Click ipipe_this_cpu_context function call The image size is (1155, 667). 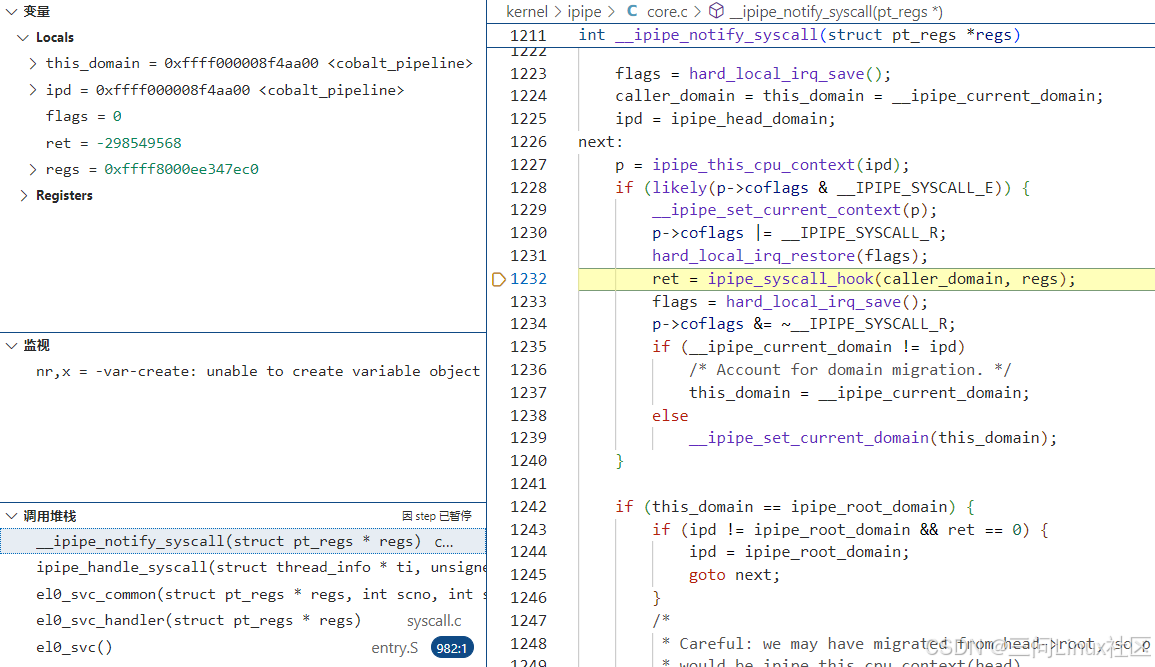(754, 165)
